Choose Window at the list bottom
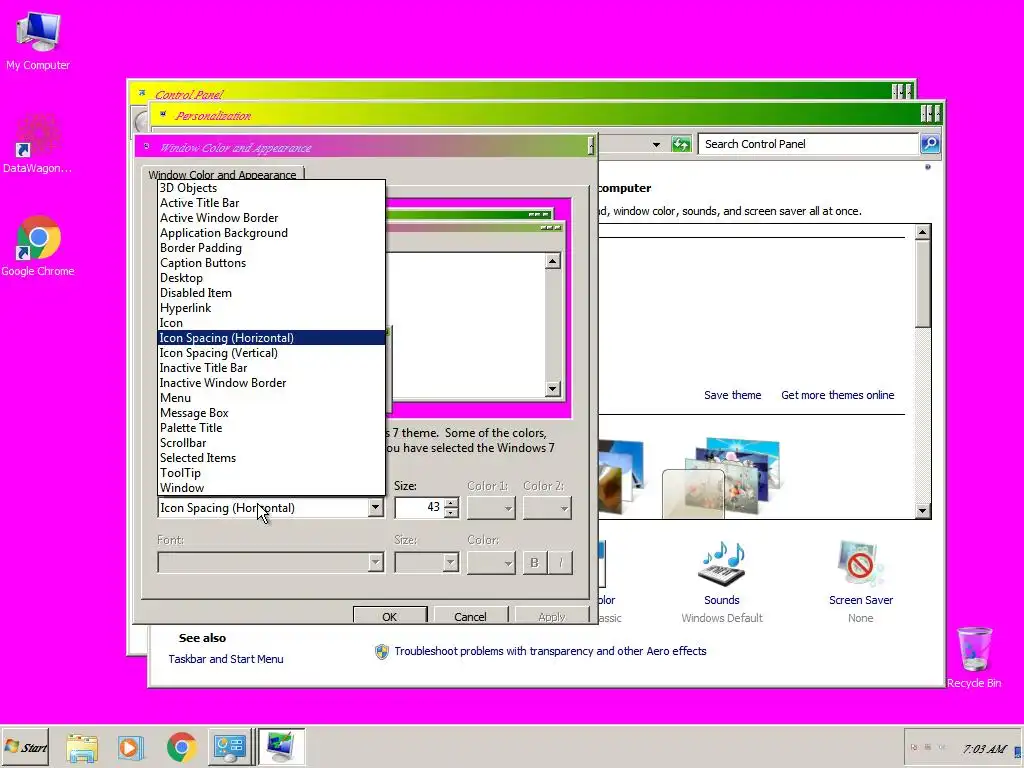The height and width of the screenshot is (768, 1024). (x=272, y=488)
